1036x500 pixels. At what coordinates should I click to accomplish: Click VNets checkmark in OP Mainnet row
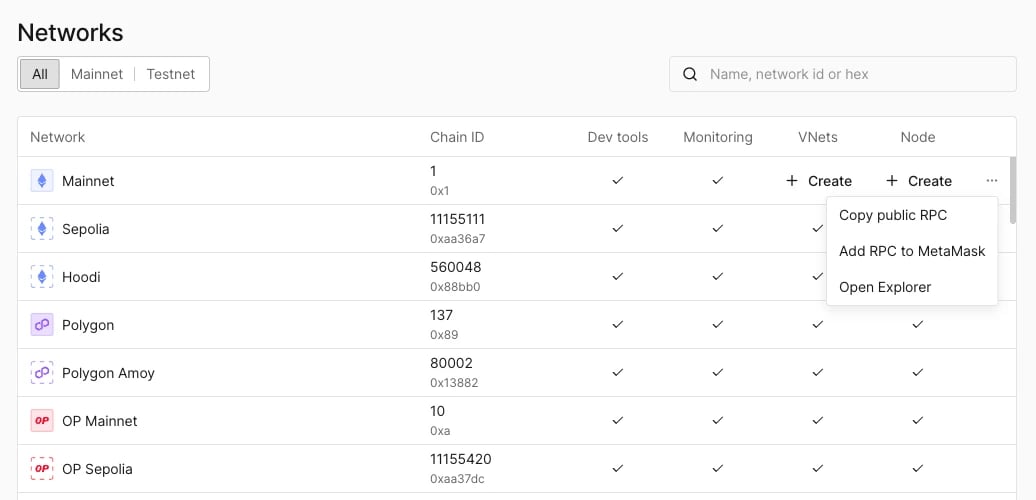[x=817, y=420]
